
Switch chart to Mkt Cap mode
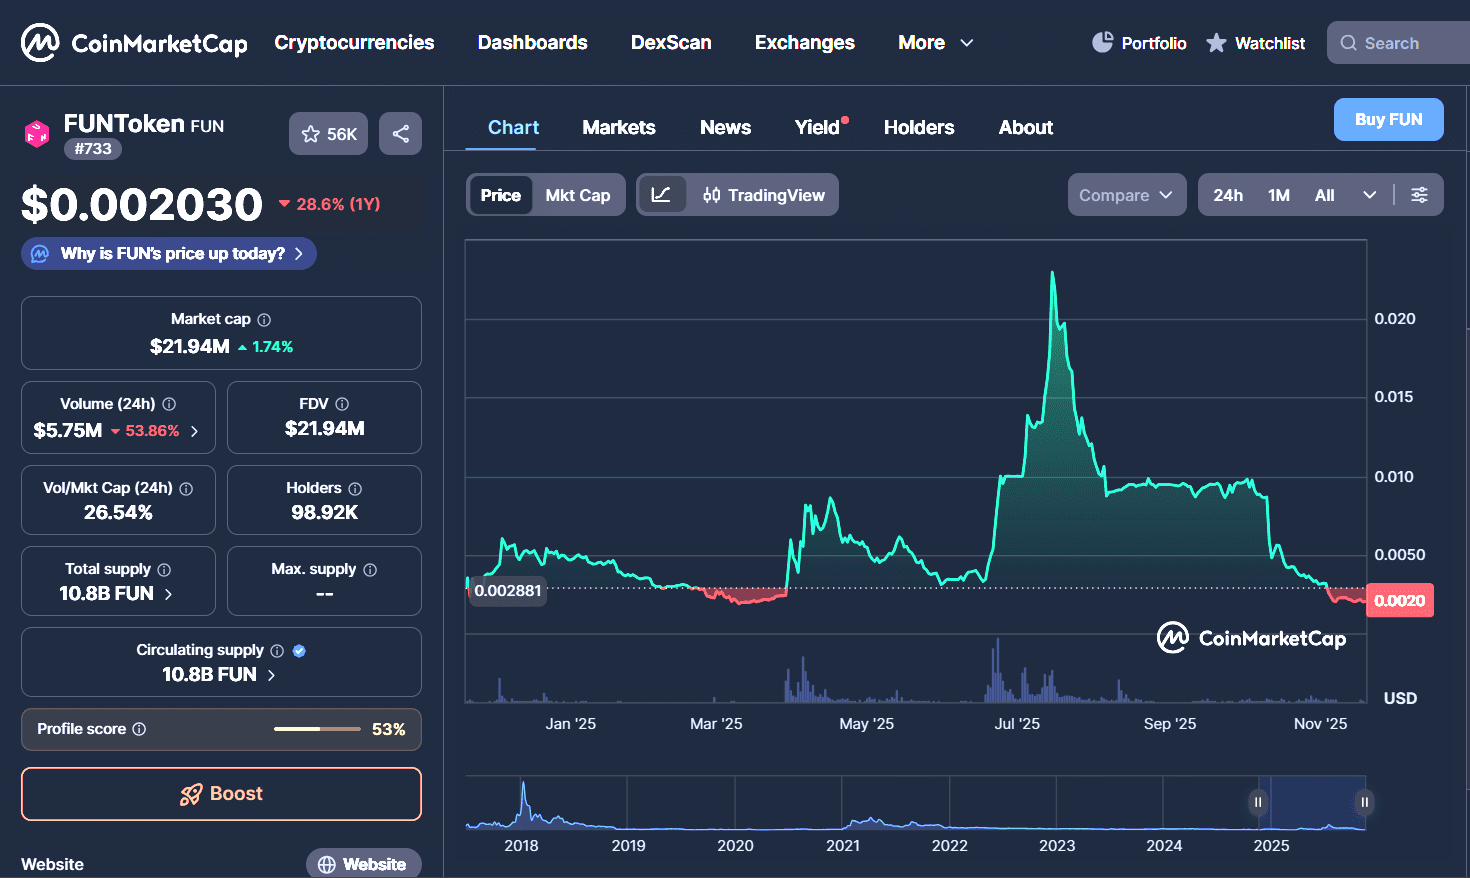[x=578, y=195]
